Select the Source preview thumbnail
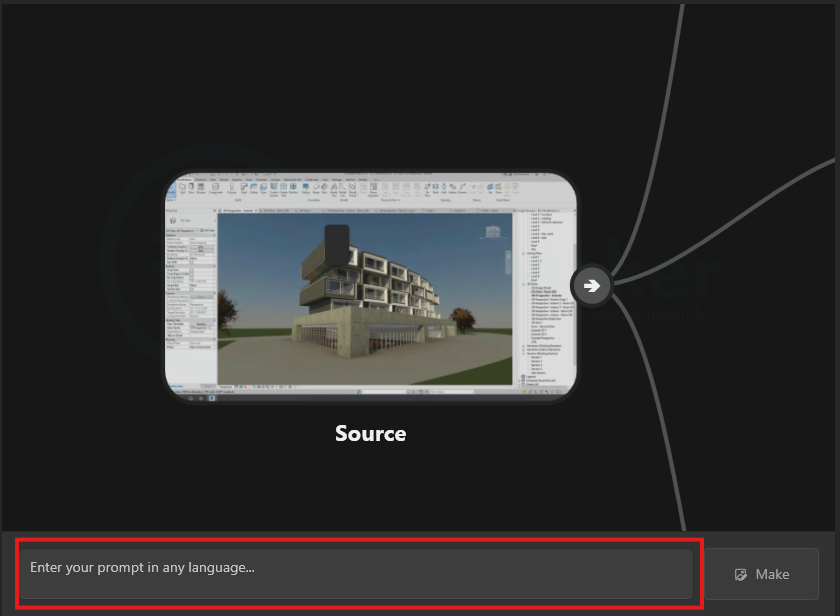Screen dimensions: 840x616 (x=370, y=289)
